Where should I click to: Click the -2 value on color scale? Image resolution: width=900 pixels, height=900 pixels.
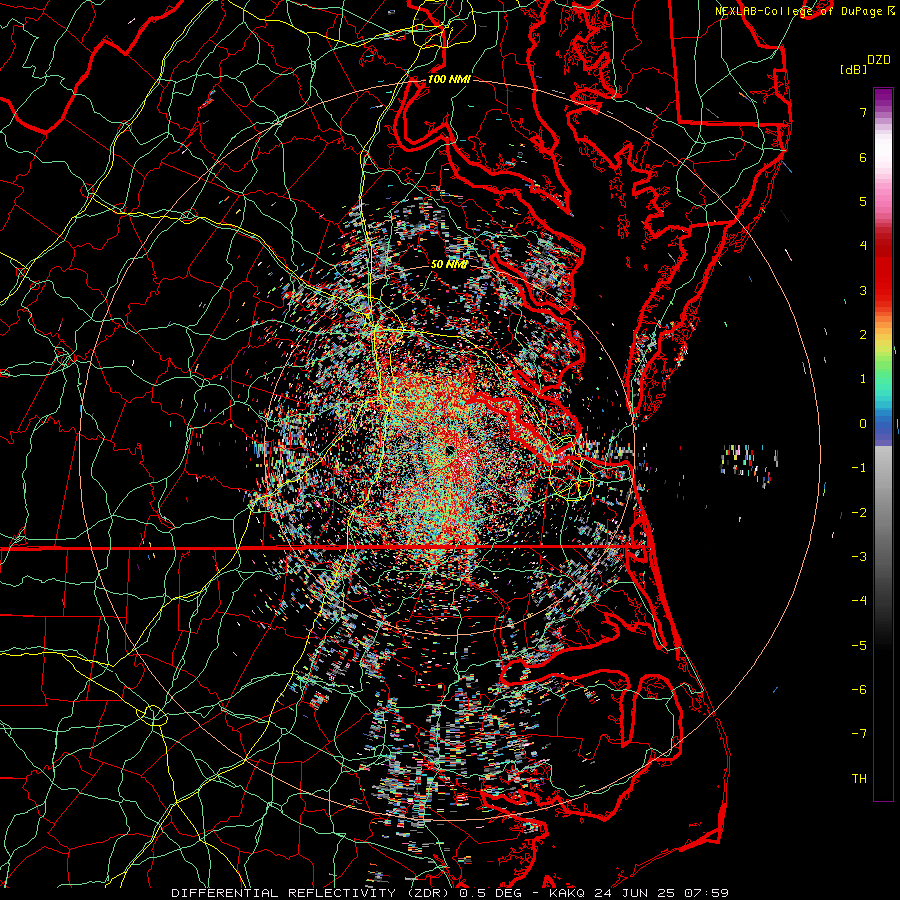click(x=859, y=512)
